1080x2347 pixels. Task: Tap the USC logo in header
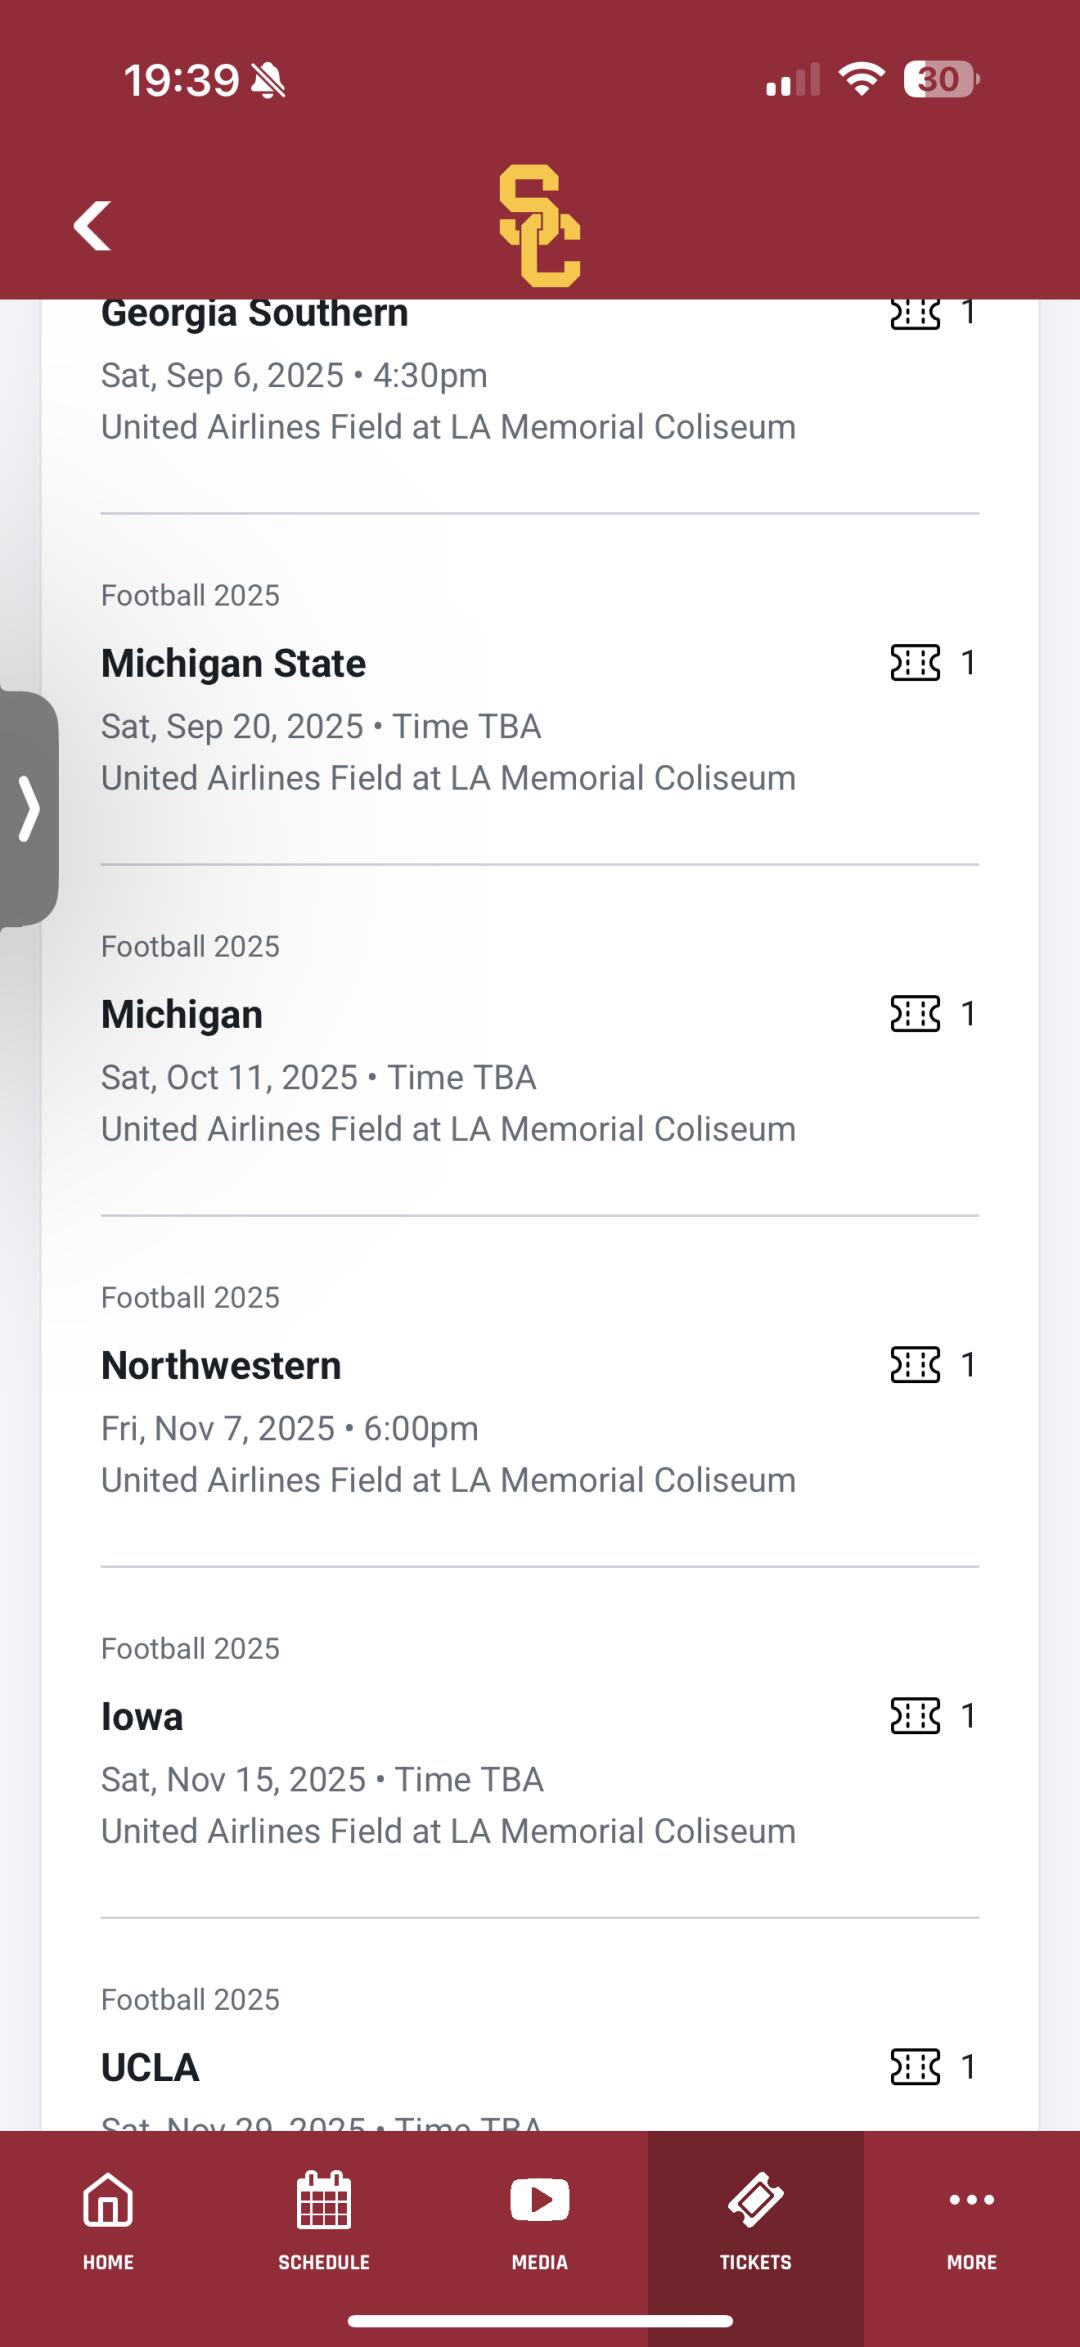pyautogui.click(x=540, y=226)
